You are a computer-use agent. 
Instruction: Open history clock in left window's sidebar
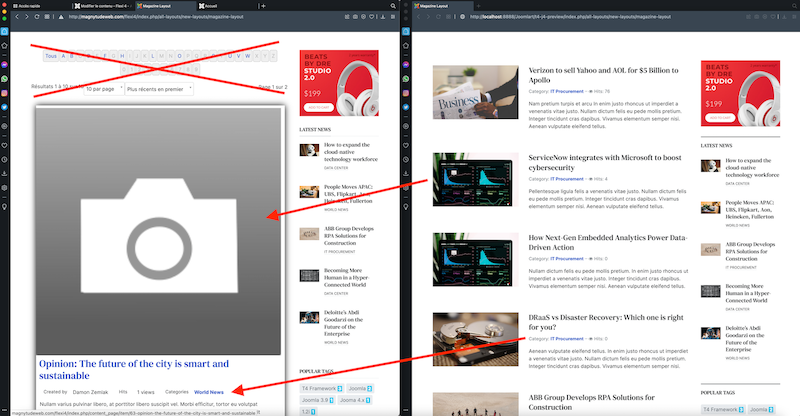[x=5, y=160]
